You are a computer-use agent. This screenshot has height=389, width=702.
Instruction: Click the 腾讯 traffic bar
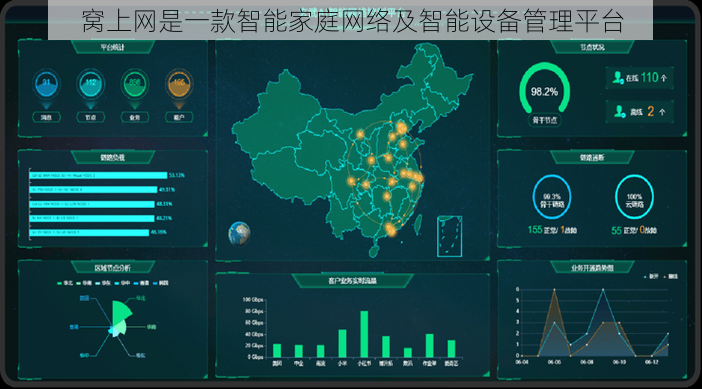tap(407, 352)
